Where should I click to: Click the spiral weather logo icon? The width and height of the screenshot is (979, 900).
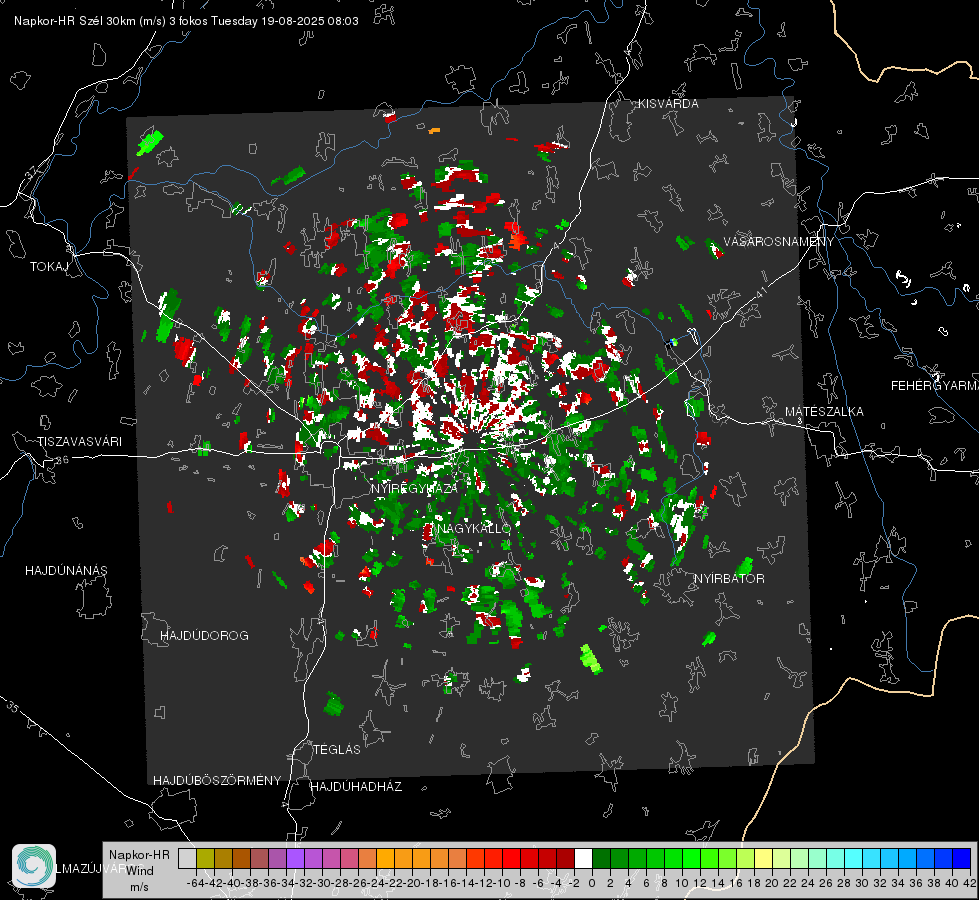tap(34, 866)
